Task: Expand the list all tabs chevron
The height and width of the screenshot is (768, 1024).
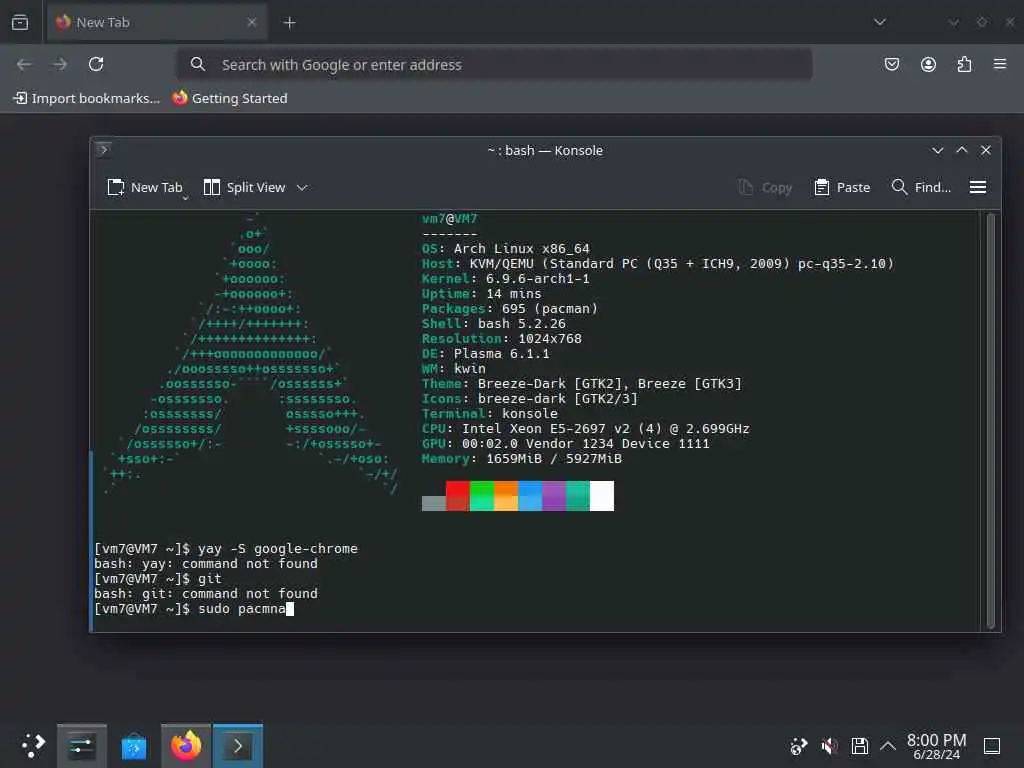Action: point(880,22)
